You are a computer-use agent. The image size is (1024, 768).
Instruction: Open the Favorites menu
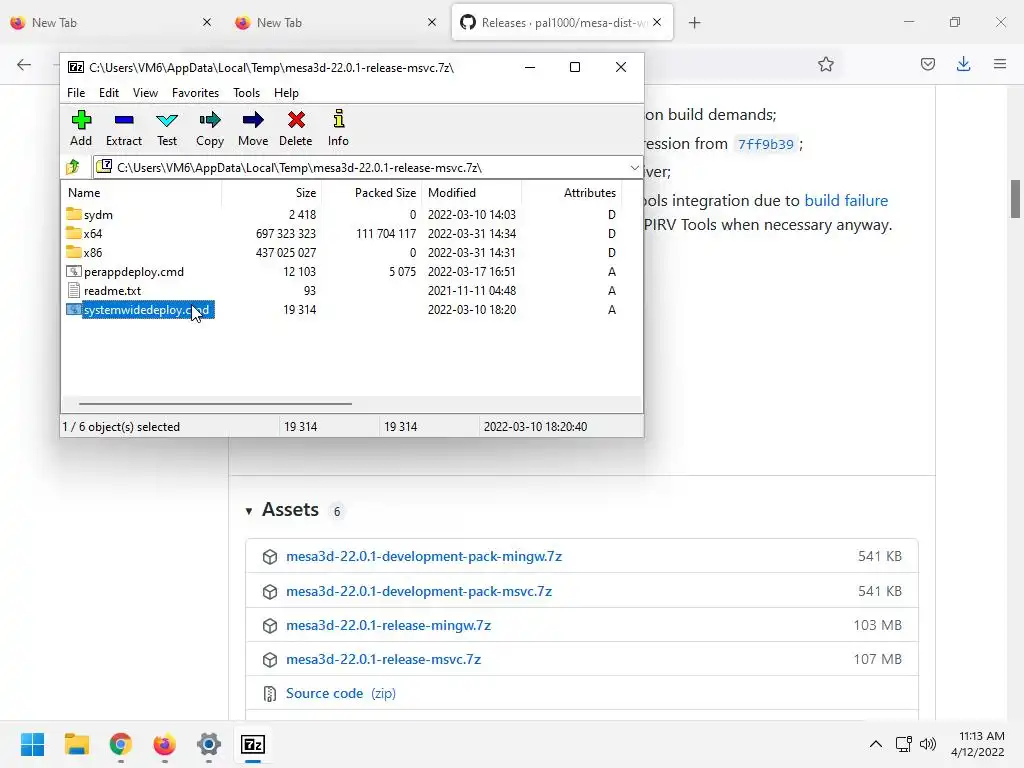coord(195,93)
